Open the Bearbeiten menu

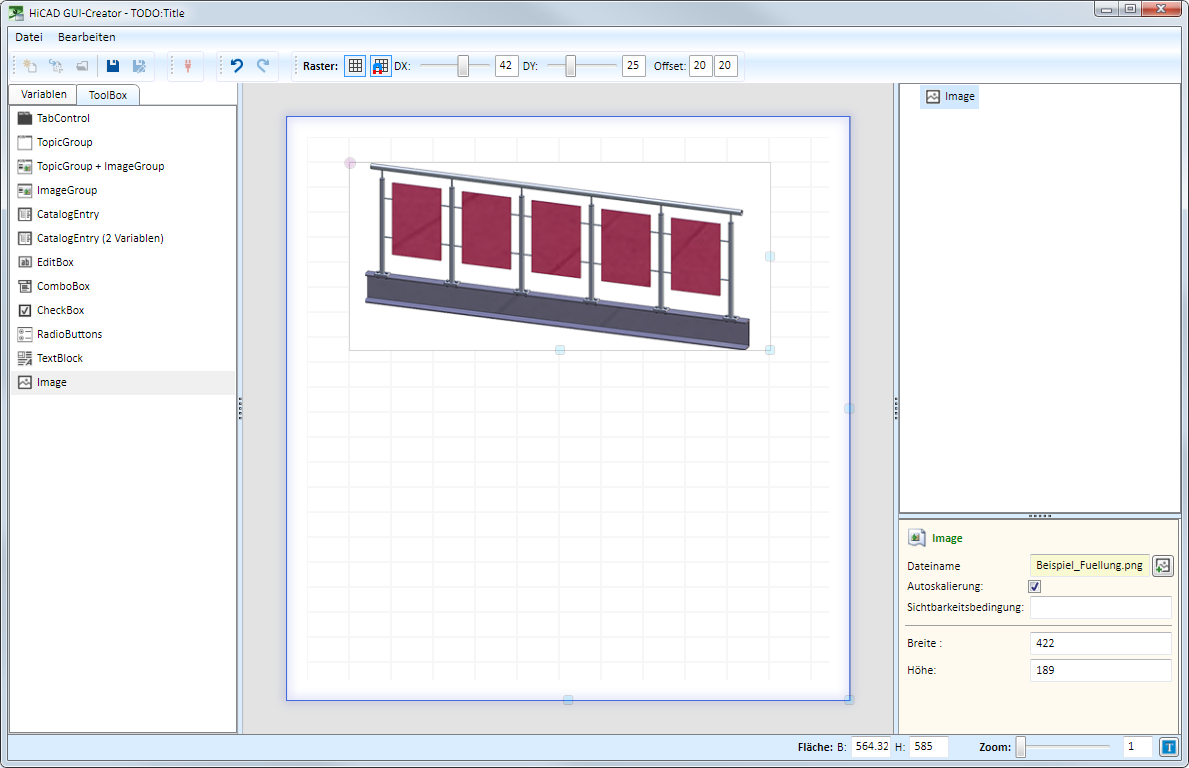click(x=86, y=37)
